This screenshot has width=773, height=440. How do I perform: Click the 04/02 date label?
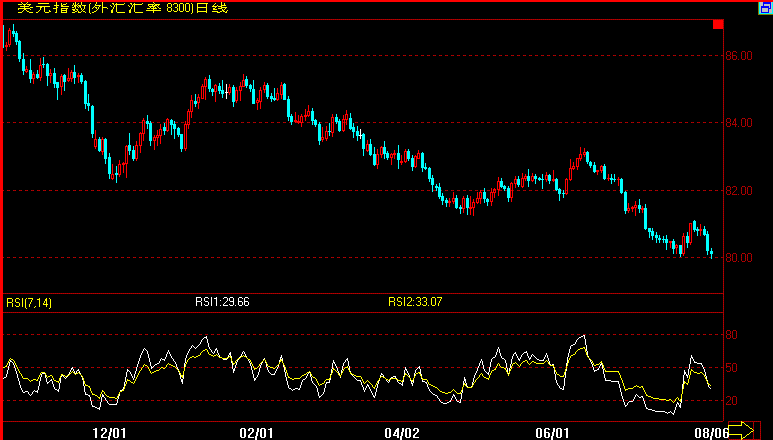point(402,433)
